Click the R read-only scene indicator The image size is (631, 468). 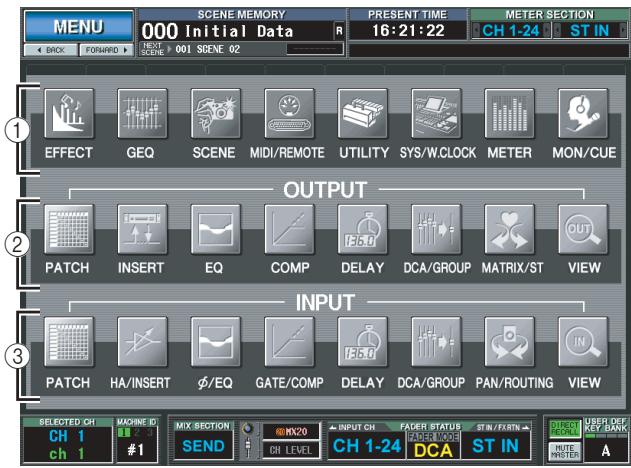339,31
